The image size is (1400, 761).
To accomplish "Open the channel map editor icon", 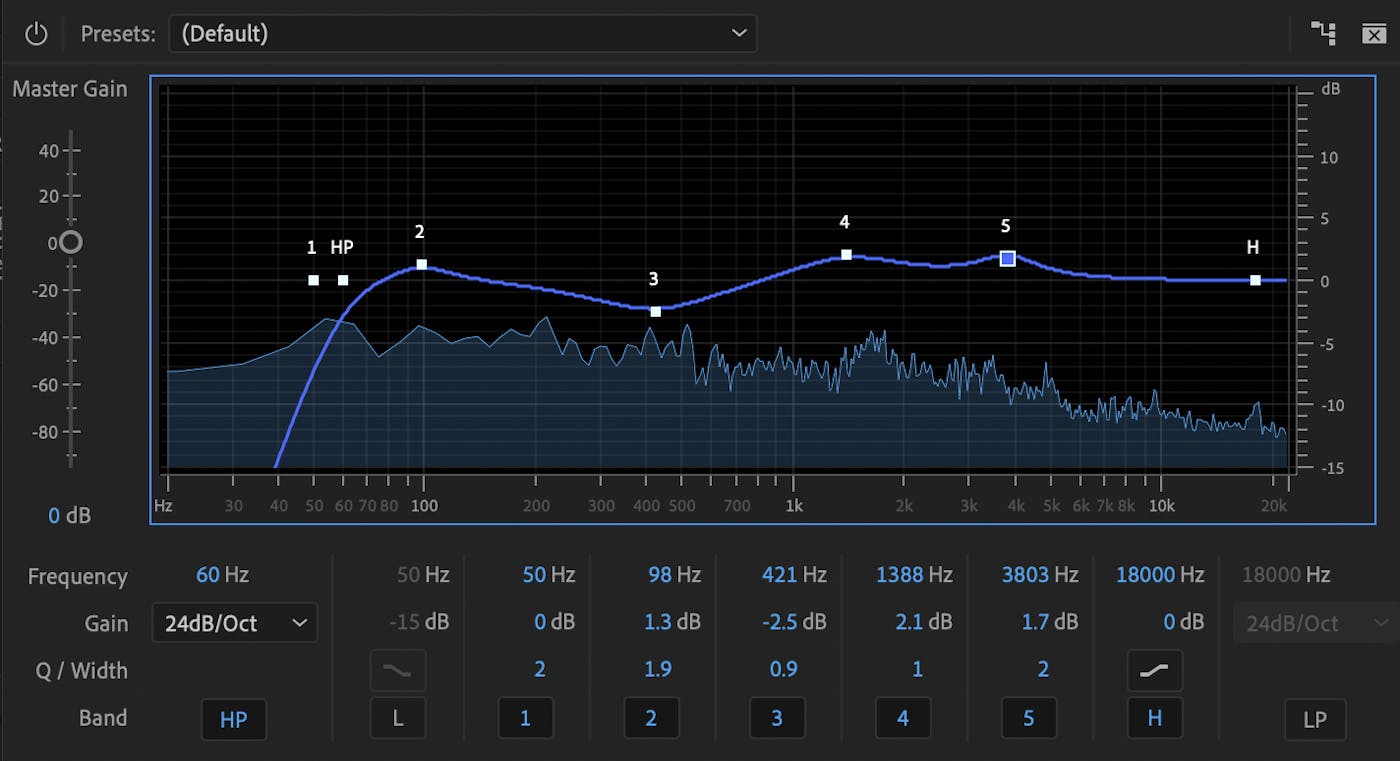I will click(1323, 33).
